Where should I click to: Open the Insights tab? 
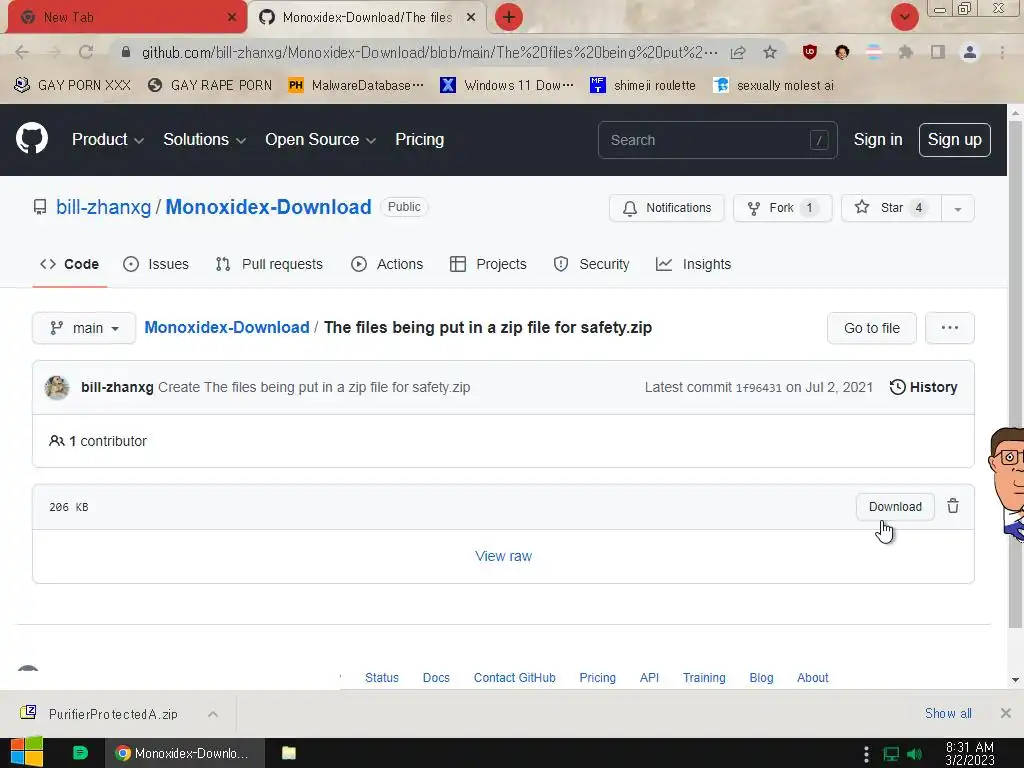[694, 264]
